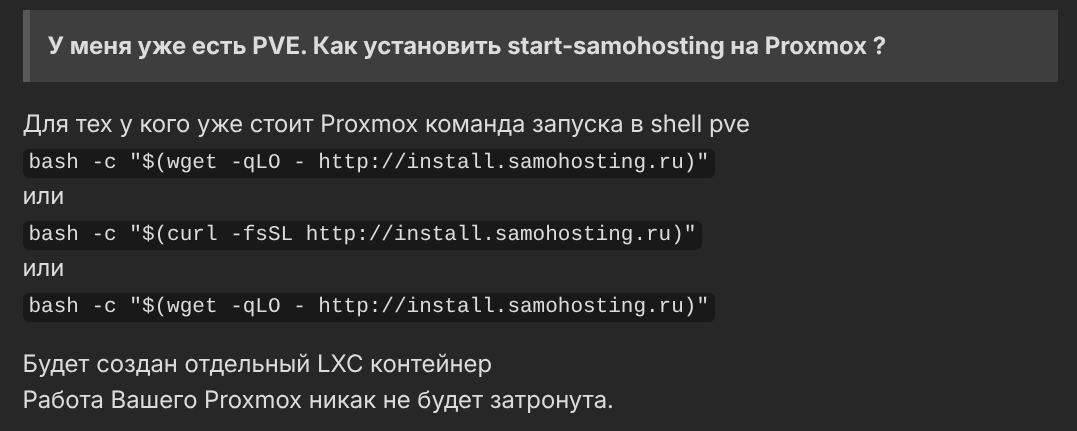1077x431 pixels.
Task: Click the heading about installing start-samohosting on Proxmox
Action: (466, 46)
